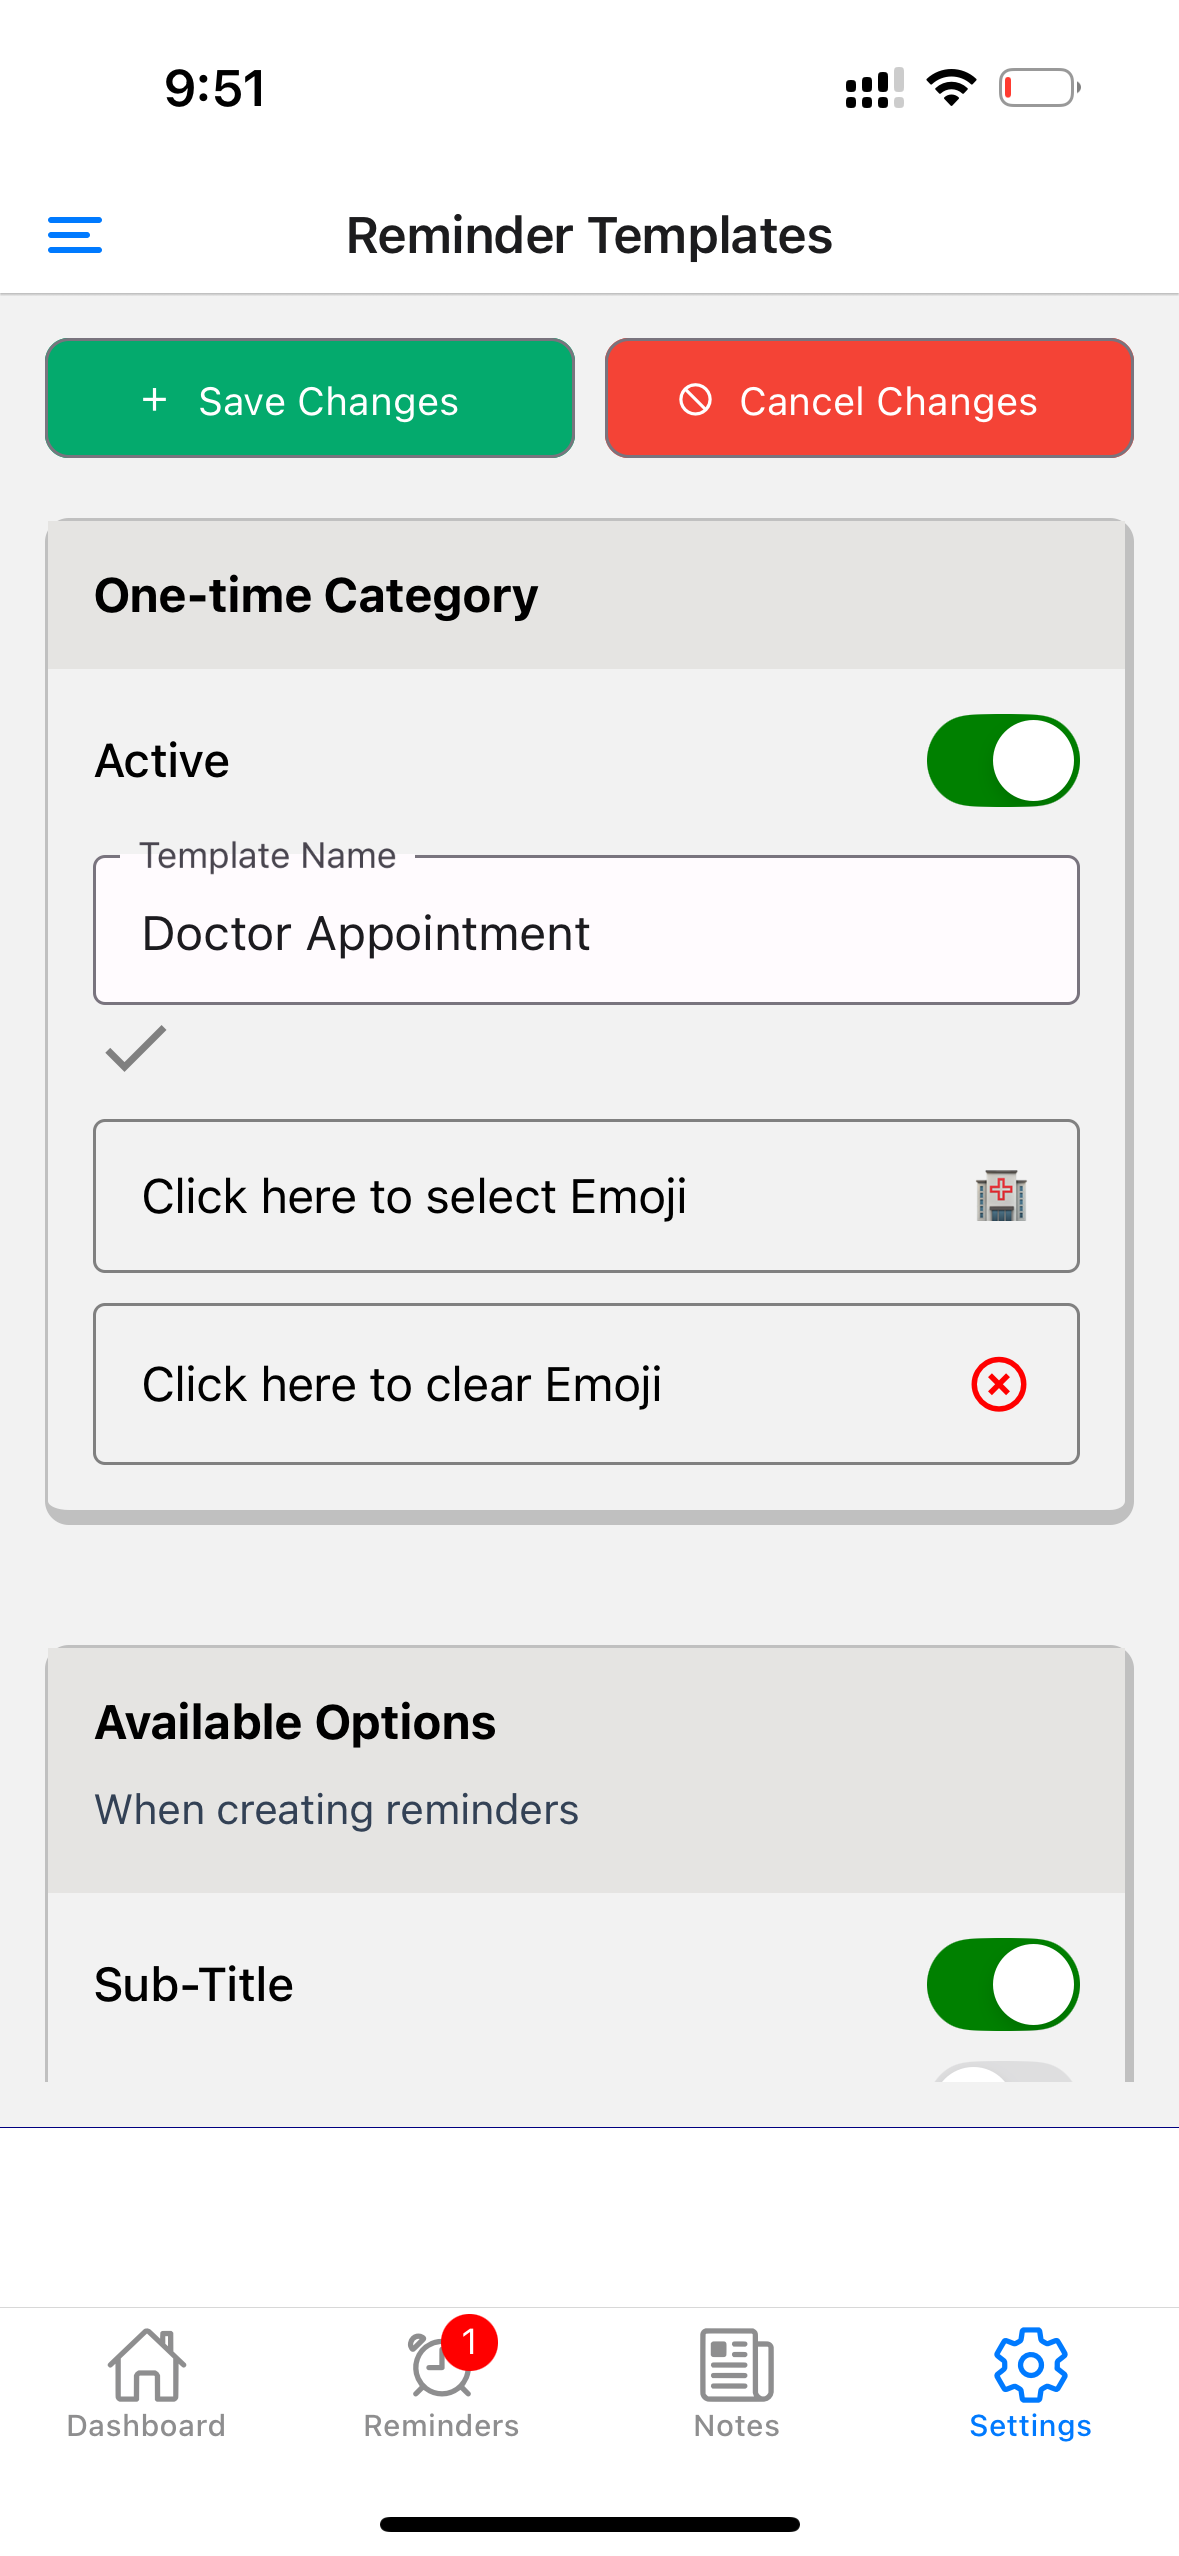
Task: Toggle the partially visible switch below Sub-Title
Action: tap(1002, 2072)
